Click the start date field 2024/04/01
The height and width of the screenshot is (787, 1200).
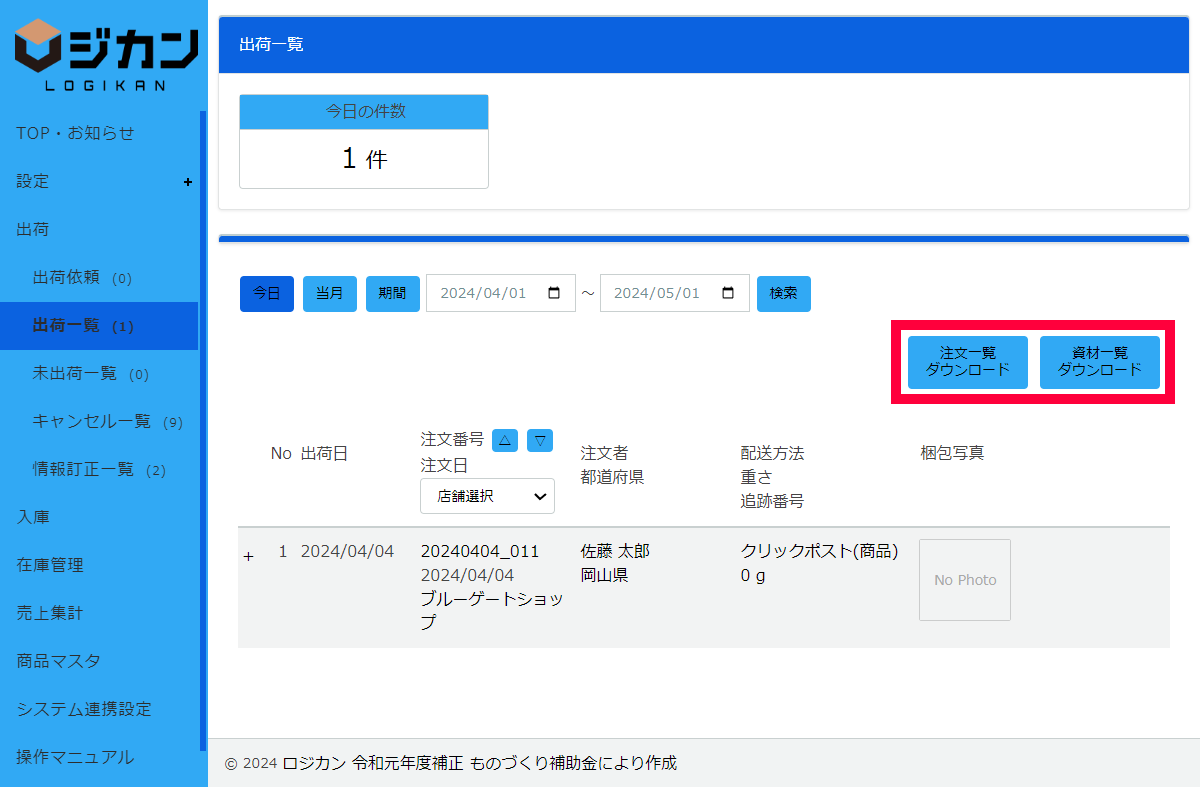[490, 294]
